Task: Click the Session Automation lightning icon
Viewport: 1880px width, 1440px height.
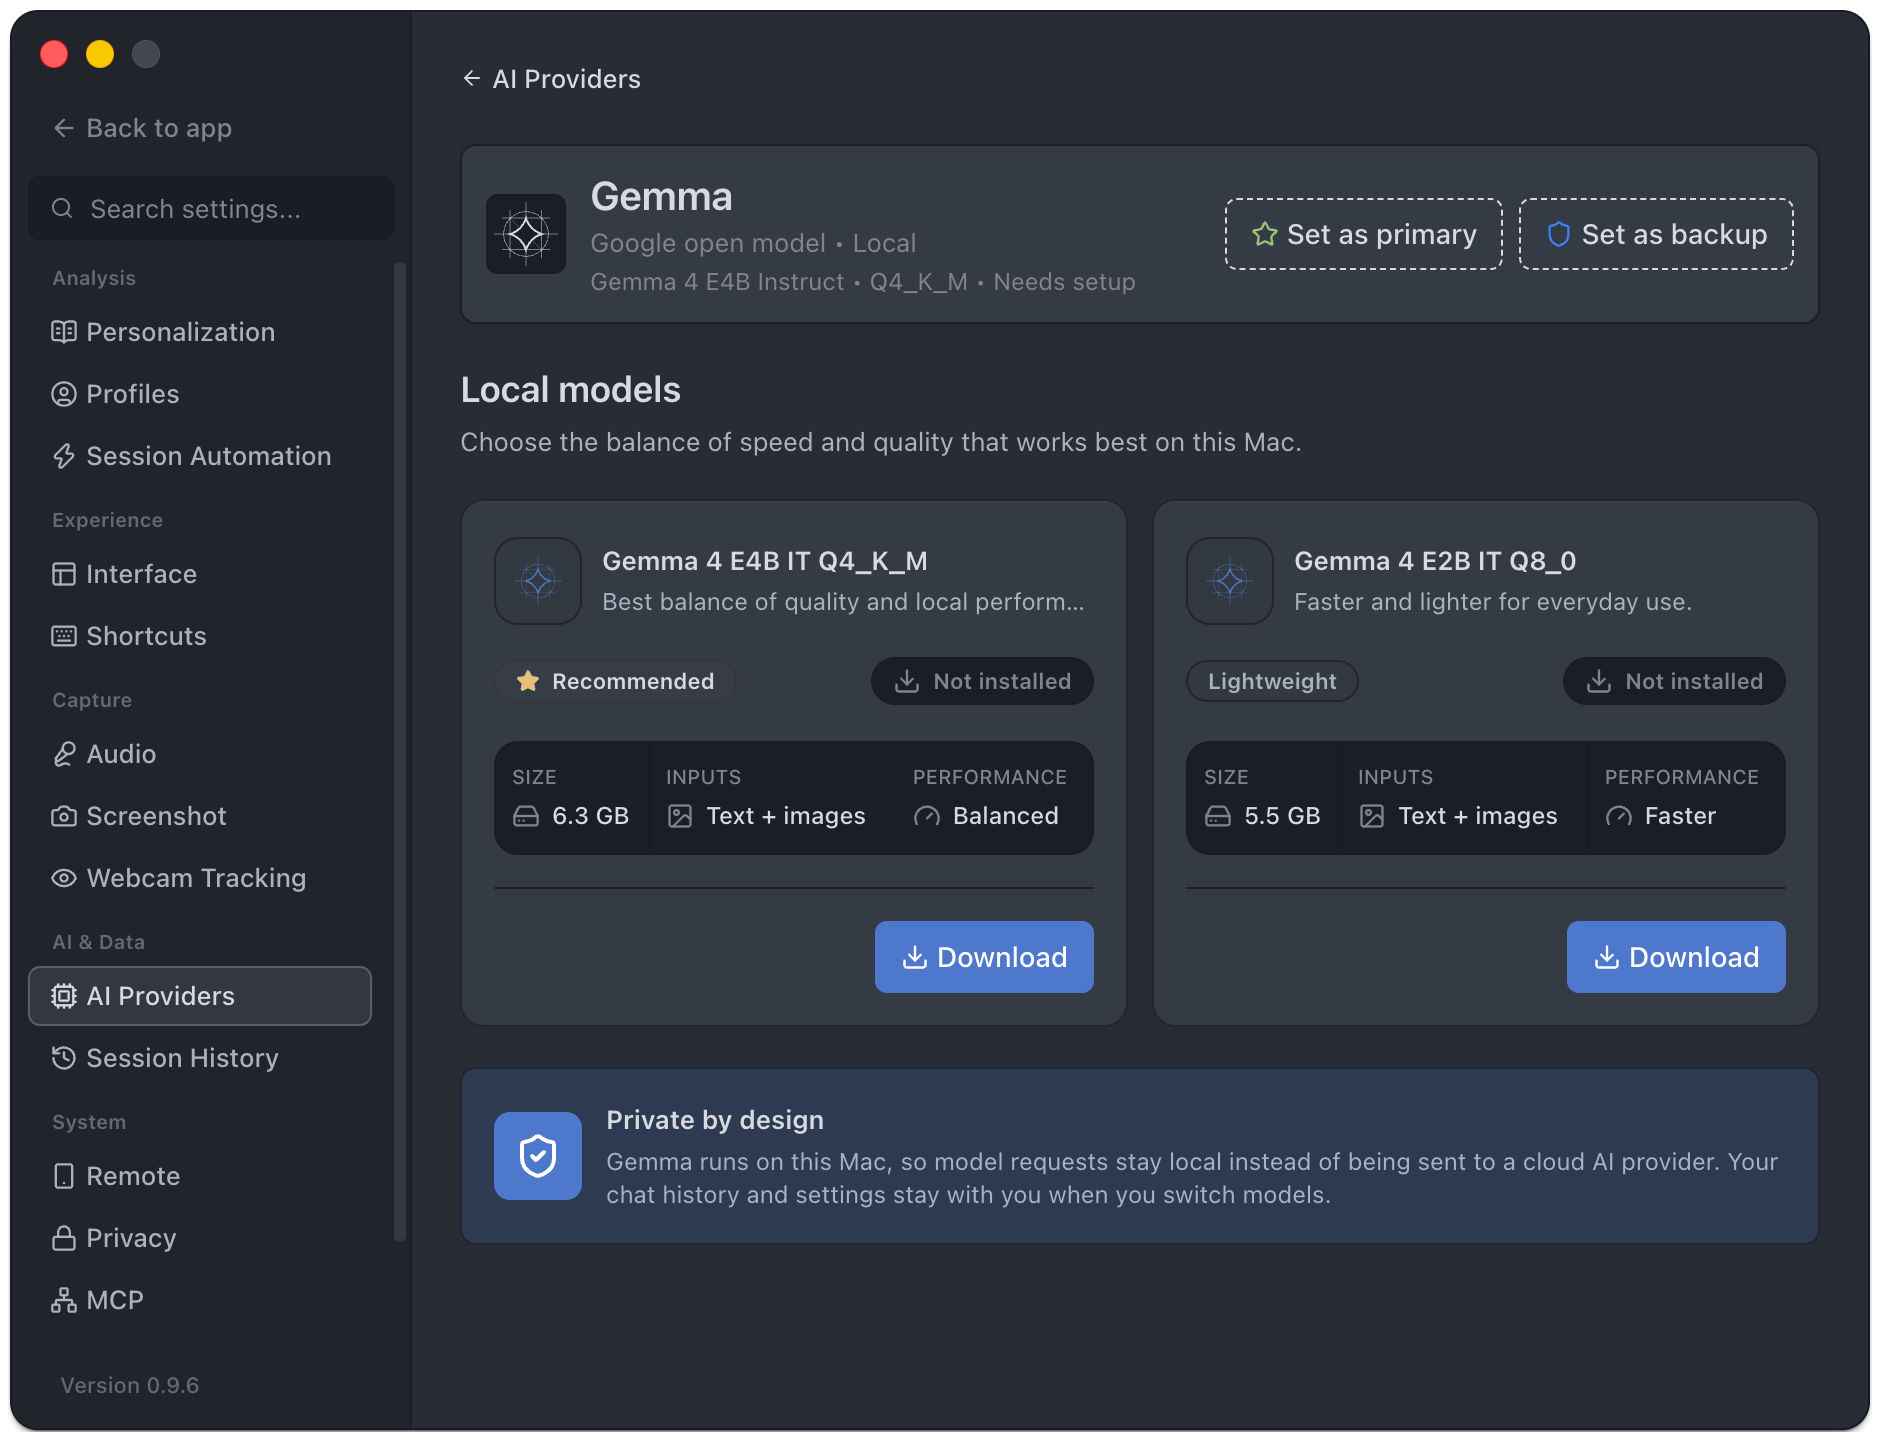Action: [x=64, y=456]
